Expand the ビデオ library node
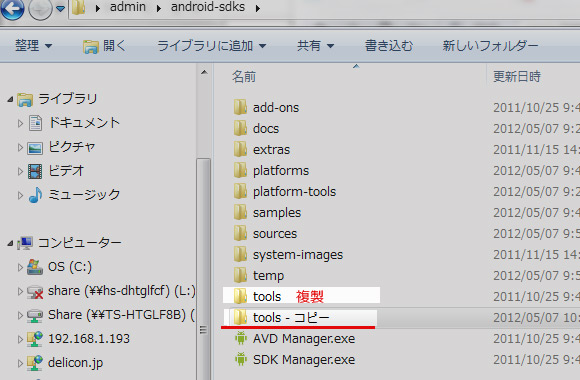The width and height of the screenshot is (580, 380). coord(20,171)
